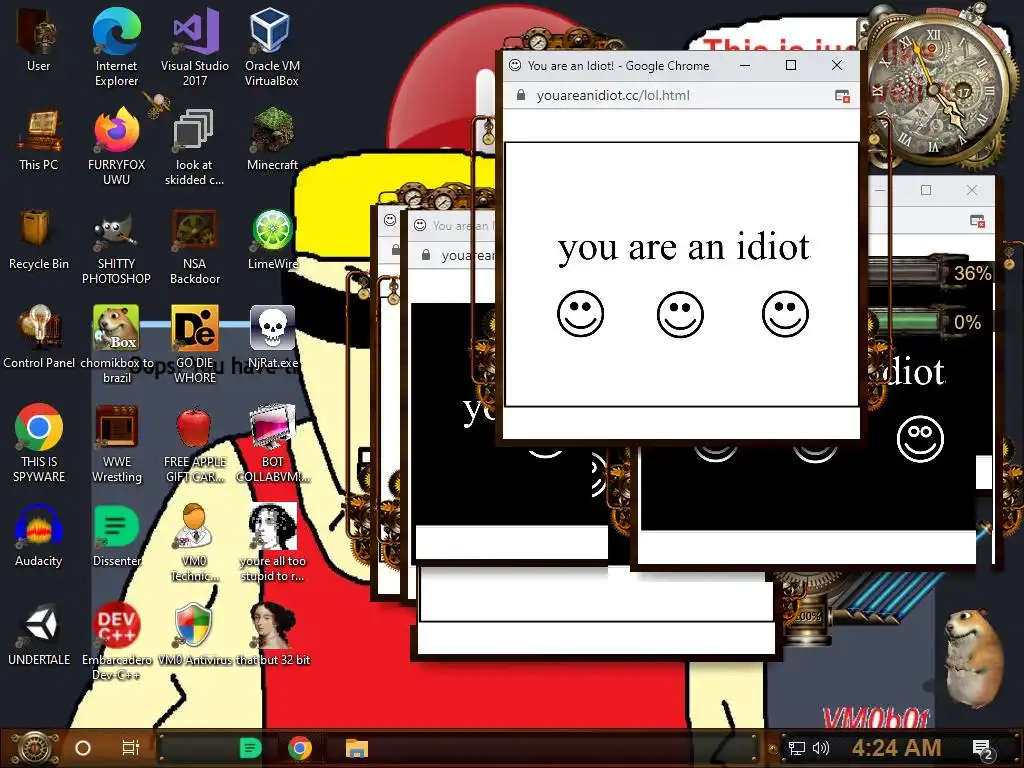Close the front 'You are an Idiot!' window

click(837, 65)
